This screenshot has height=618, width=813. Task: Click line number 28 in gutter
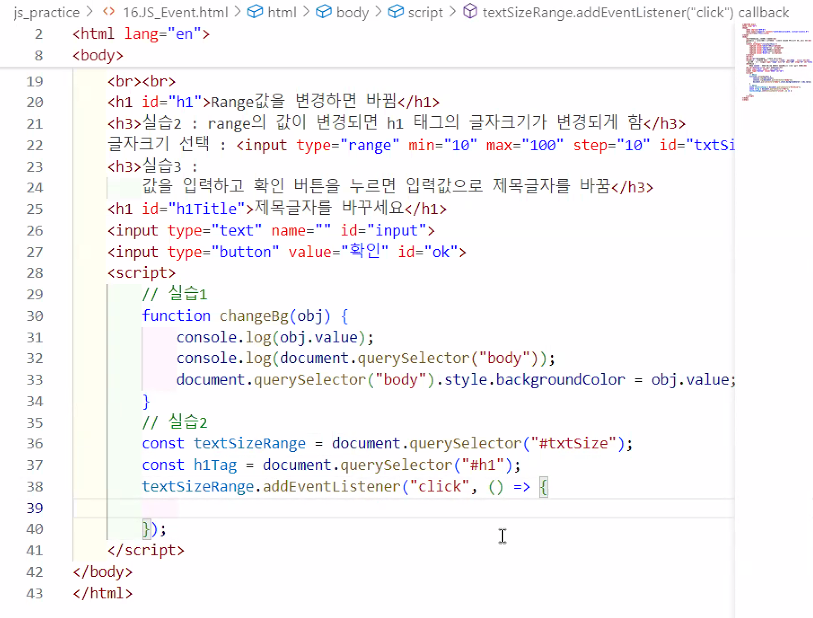[x=35, y=273]
